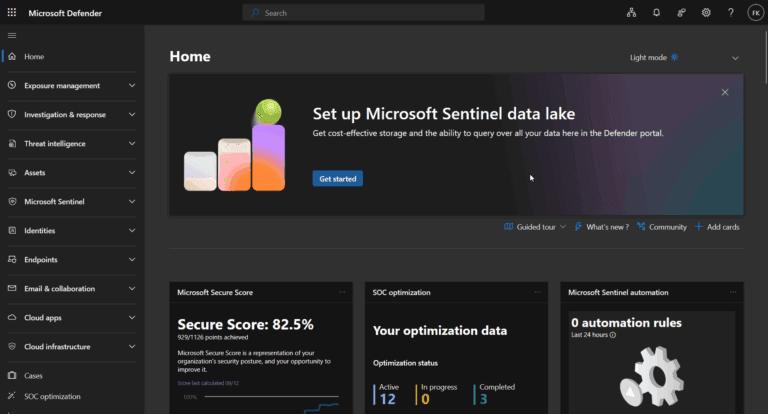Click Add cards button
The width and height of the screenshot is (768, 414).
[x=717, y=227]
